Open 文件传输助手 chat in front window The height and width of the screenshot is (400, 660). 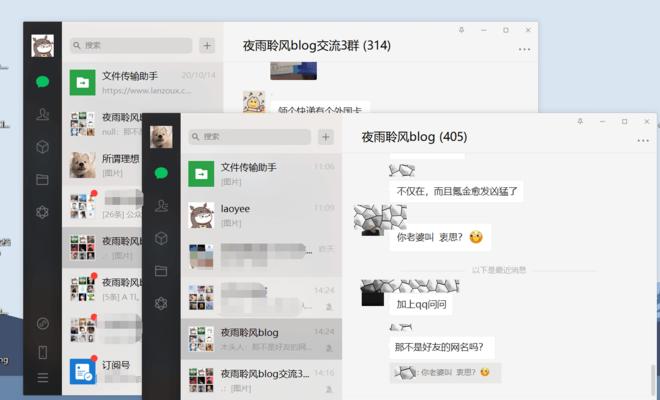pyautogui.click(x=261, y=174)
